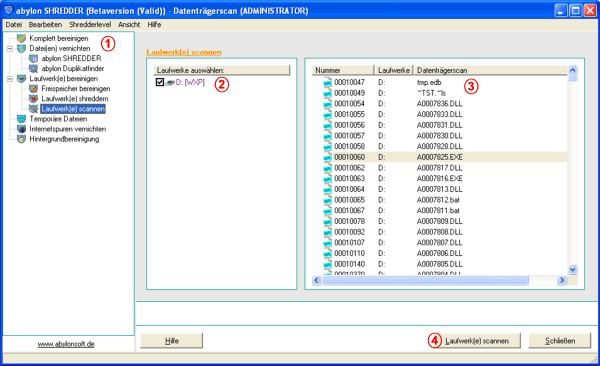Image resolution: width=600 pixels, height=366 pixels.
Task: Click the Laufwerk(e) scannen tree icon
Action: pyautogui.click(x=34, y=109)
